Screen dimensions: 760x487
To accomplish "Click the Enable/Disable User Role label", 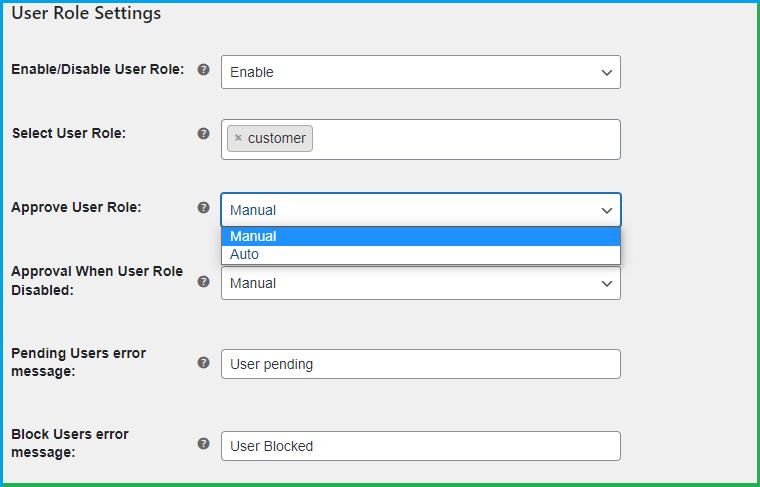I will click(97, 69).
